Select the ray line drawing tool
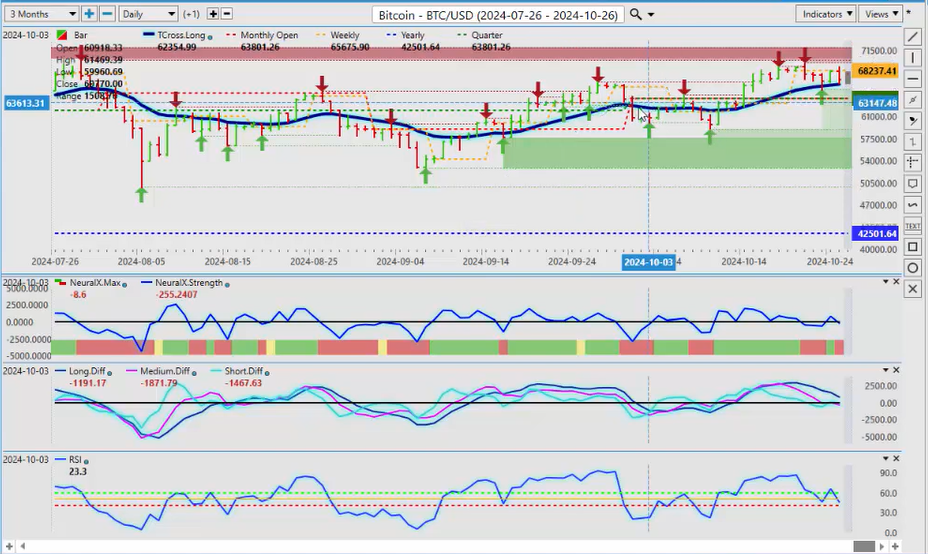This screenshot has width=928, height=554. point(913,99)
